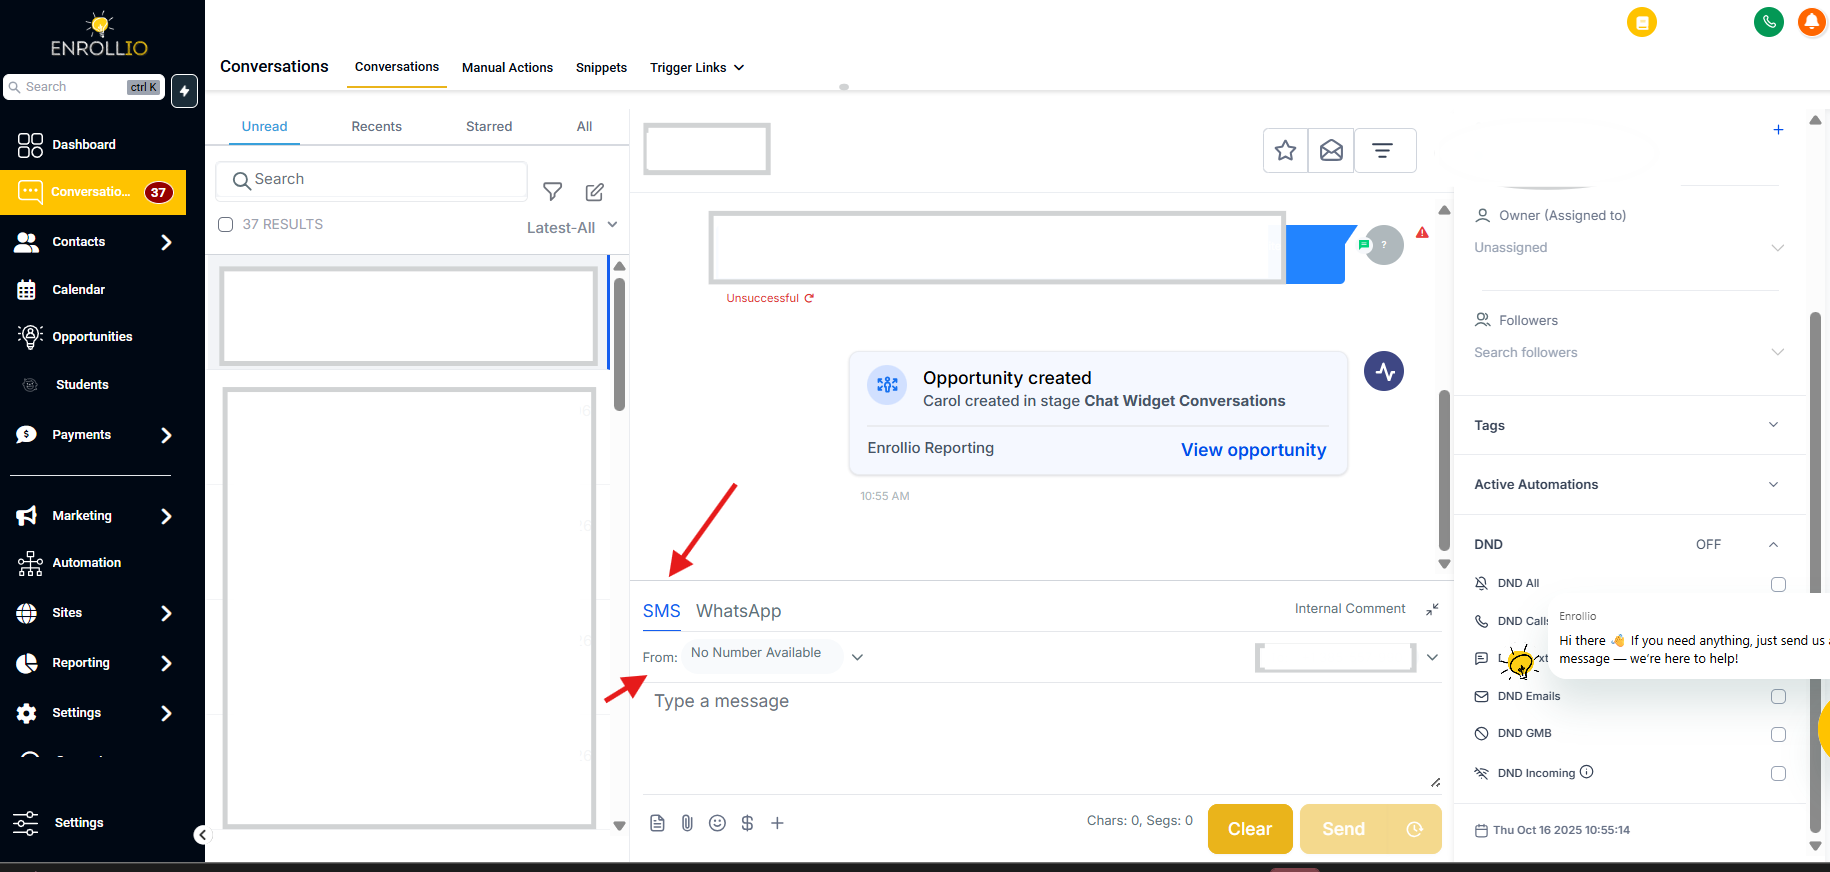Click the View opportunity link
Screen dimensions: 1830x872
[x=1253, y=450]
